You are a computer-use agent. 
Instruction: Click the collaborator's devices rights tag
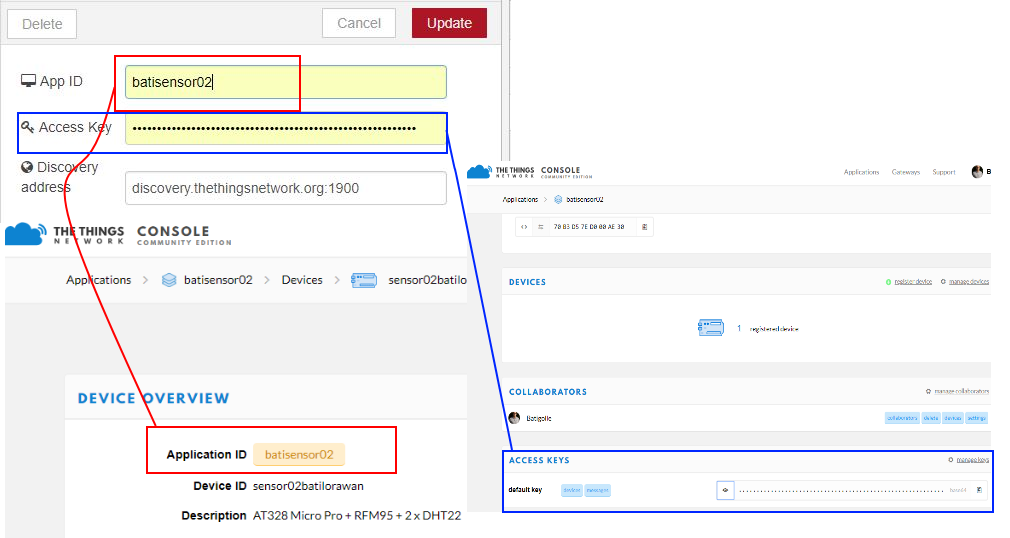(x=953, y=418)
